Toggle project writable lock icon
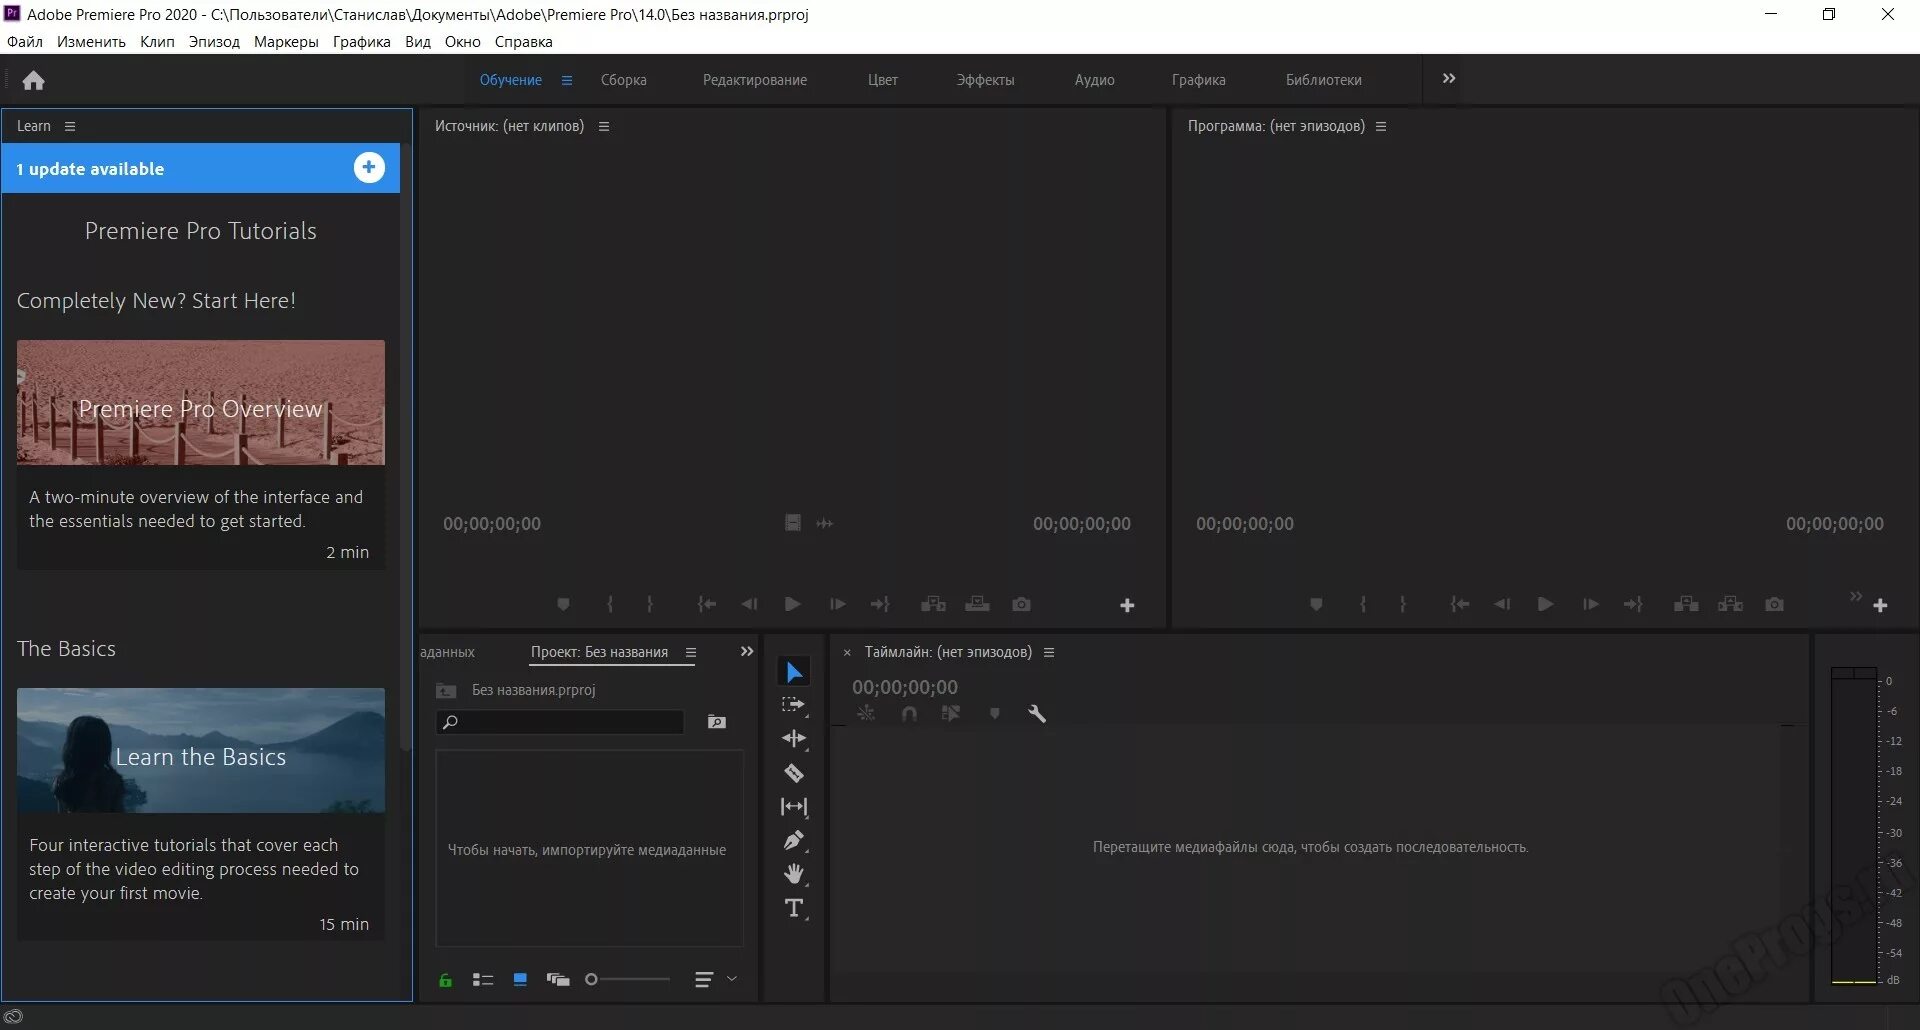Screen dimensions: 1920x1030 click(x=446, y=980)
